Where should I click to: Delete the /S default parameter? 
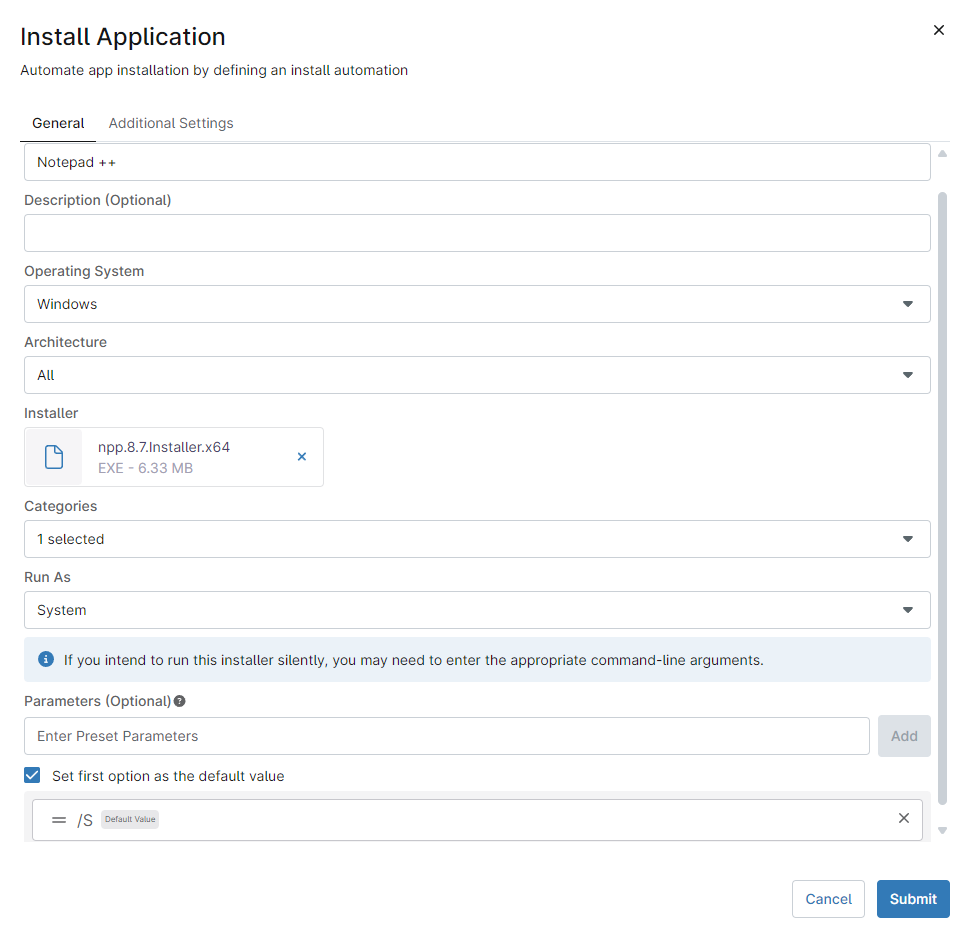pyautogui.click(x=903, y=818)
